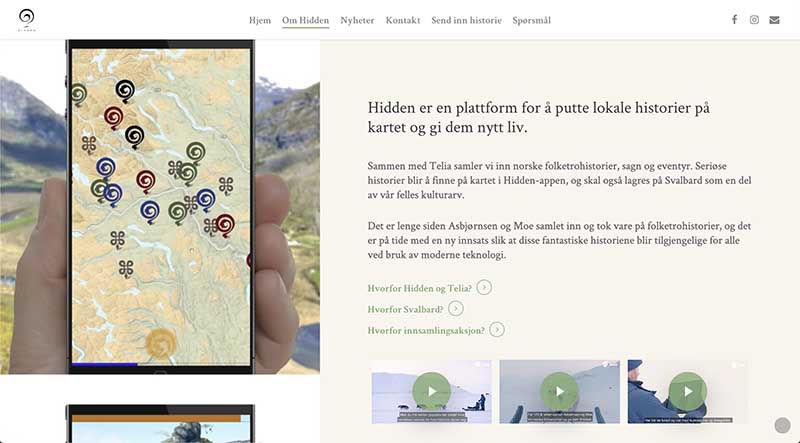Expand arrow next to Hvorfor innsamlingsaksjon
This screenshot has height=443, width=800.
(497, 329)
